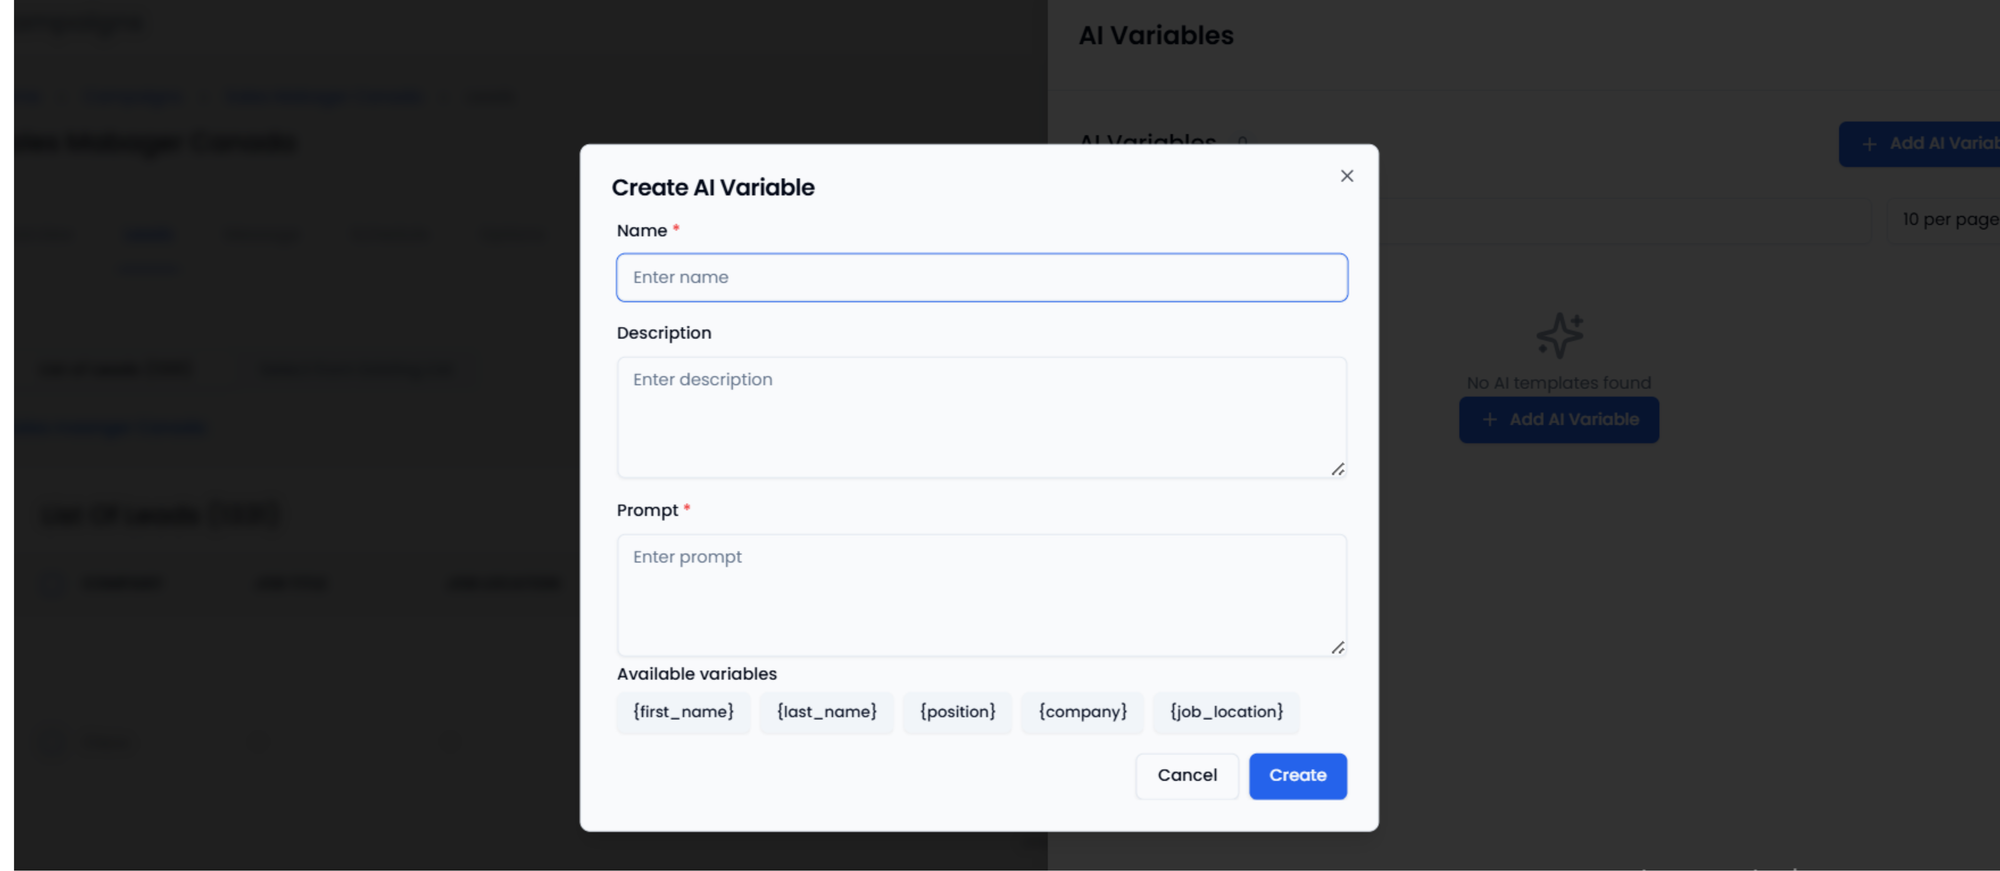Add the {company} variable chip
The width and height of the screenshot is (2000, 871).
click(x=1082, y=712)
